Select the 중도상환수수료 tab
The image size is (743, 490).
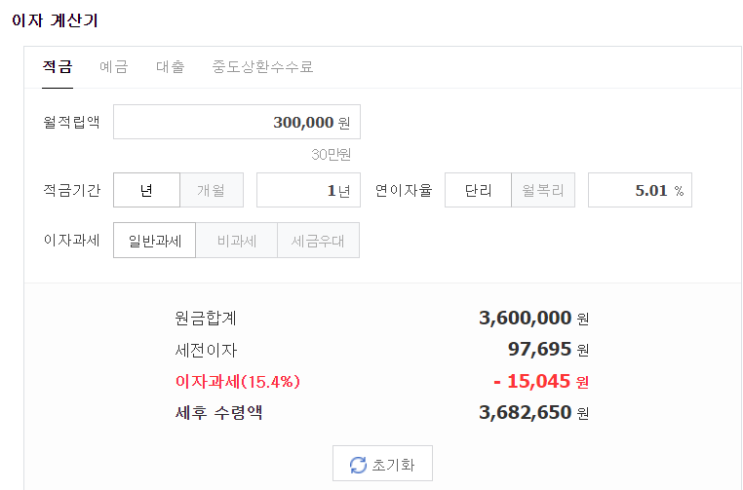[262, 67]
